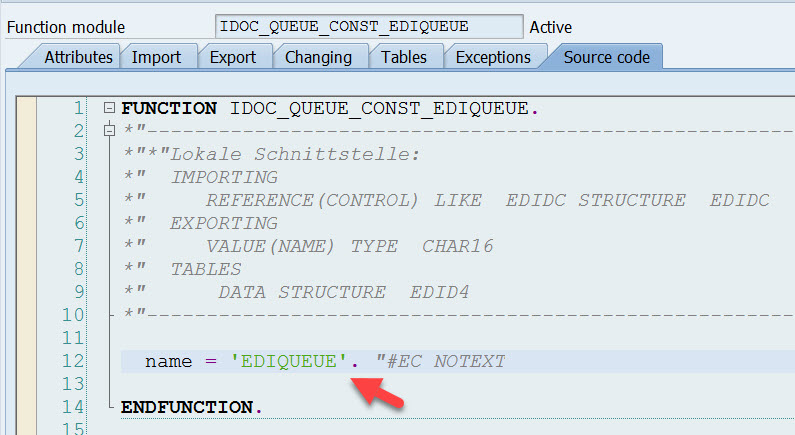This screenshot has width=795, height=435.
Task: Click the Function module name field
Action: coord(369,27)
